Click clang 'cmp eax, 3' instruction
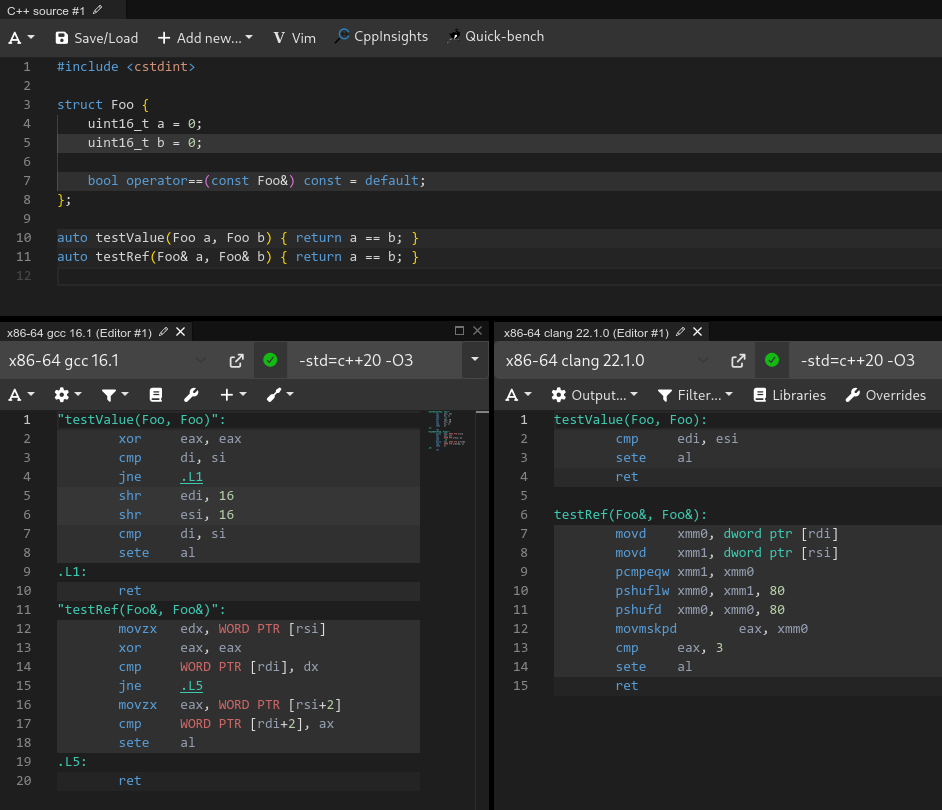This screenshot has height=810, width=942. click(x=669, y=648)
